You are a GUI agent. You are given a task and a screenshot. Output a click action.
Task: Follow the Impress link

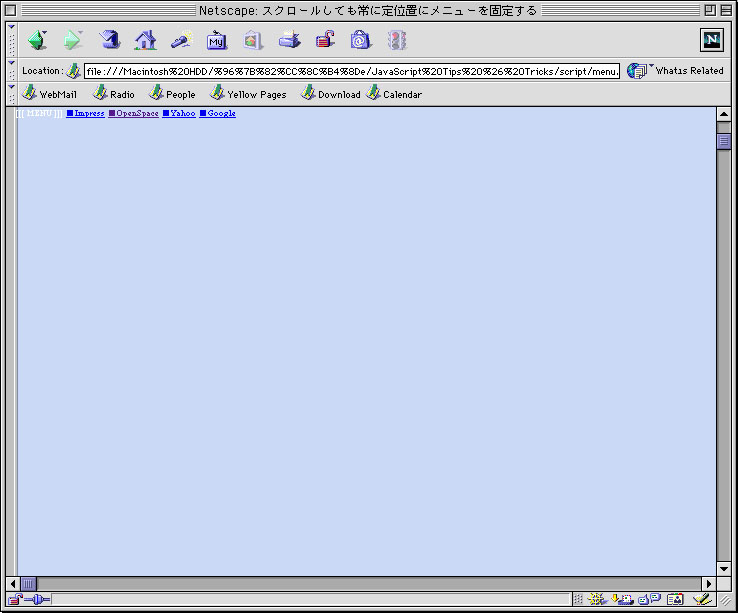coord(85,113)
